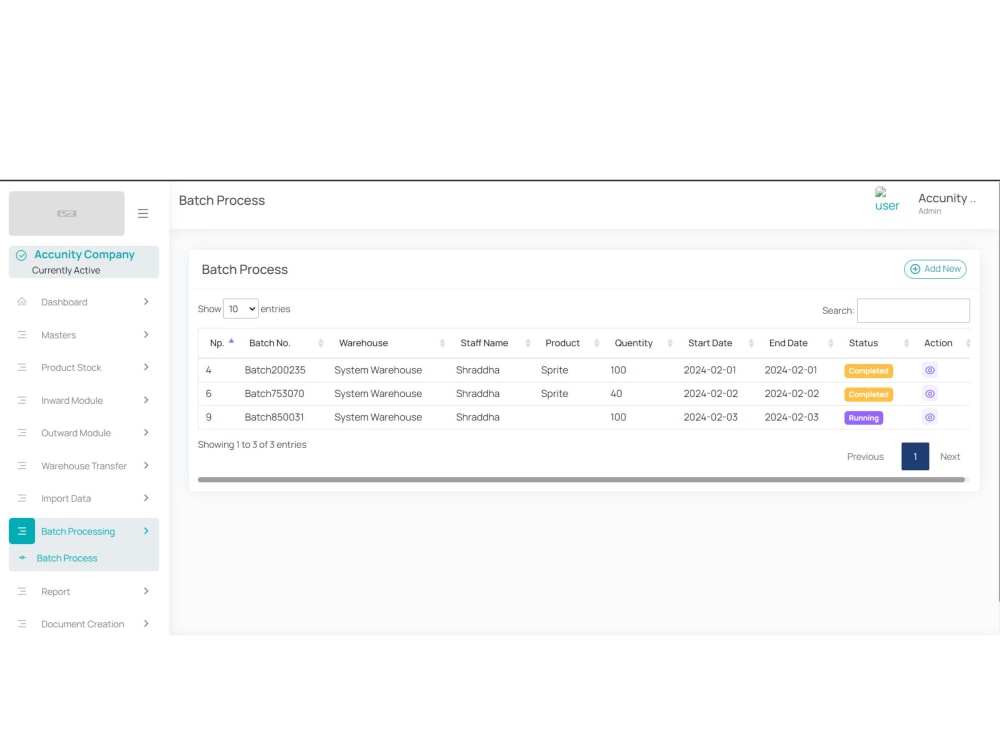This screenshot has width=1000, height=750.
Task: View Batch850031 using its eye action icon
Action: point(929,417)
